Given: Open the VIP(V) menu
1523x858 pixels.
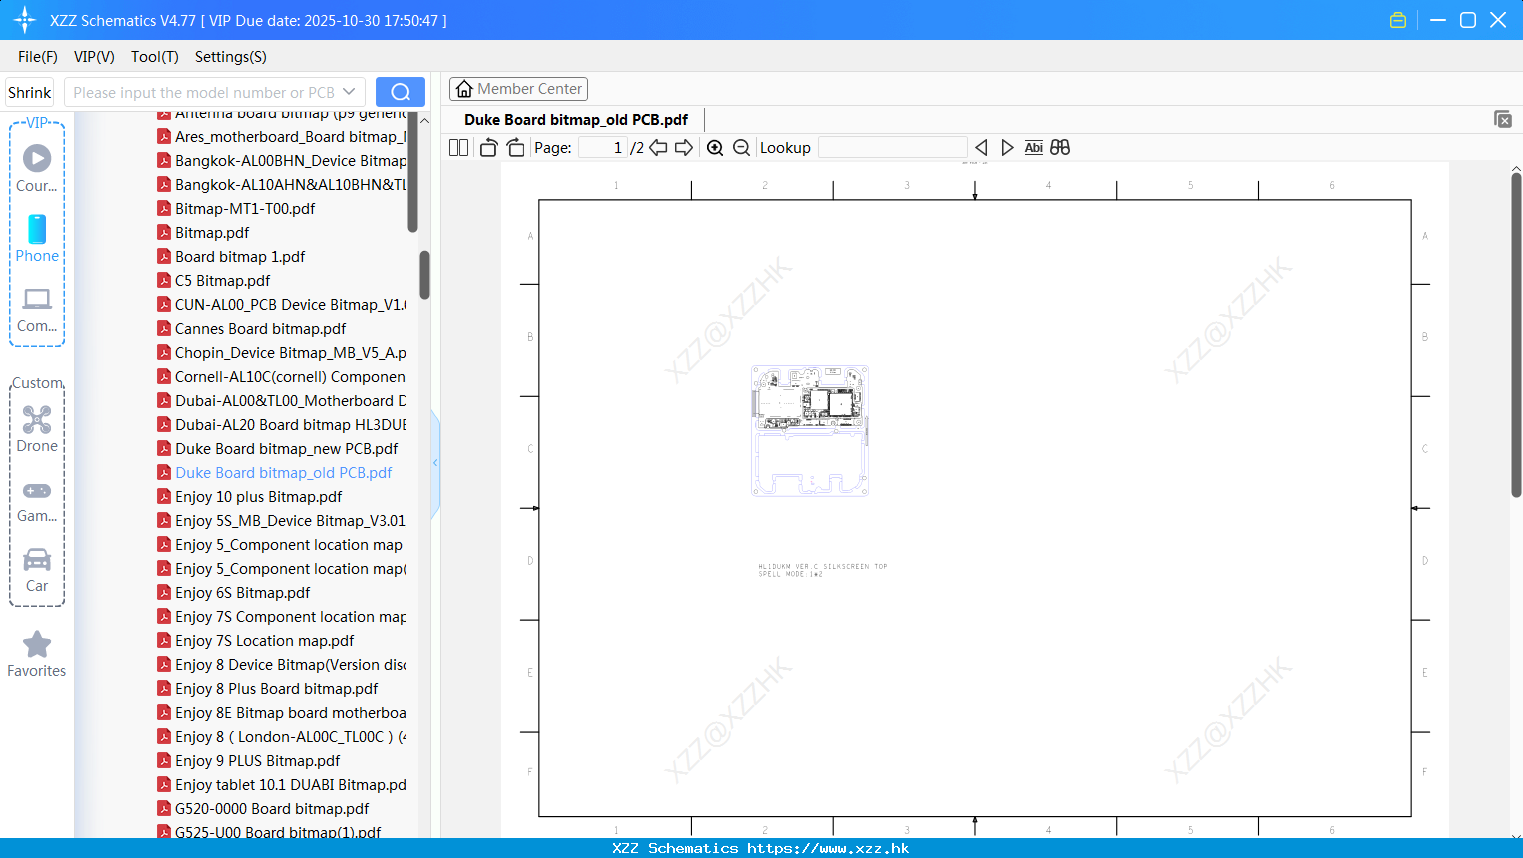Looking at the screenshot, I should [x=94, y=57].
